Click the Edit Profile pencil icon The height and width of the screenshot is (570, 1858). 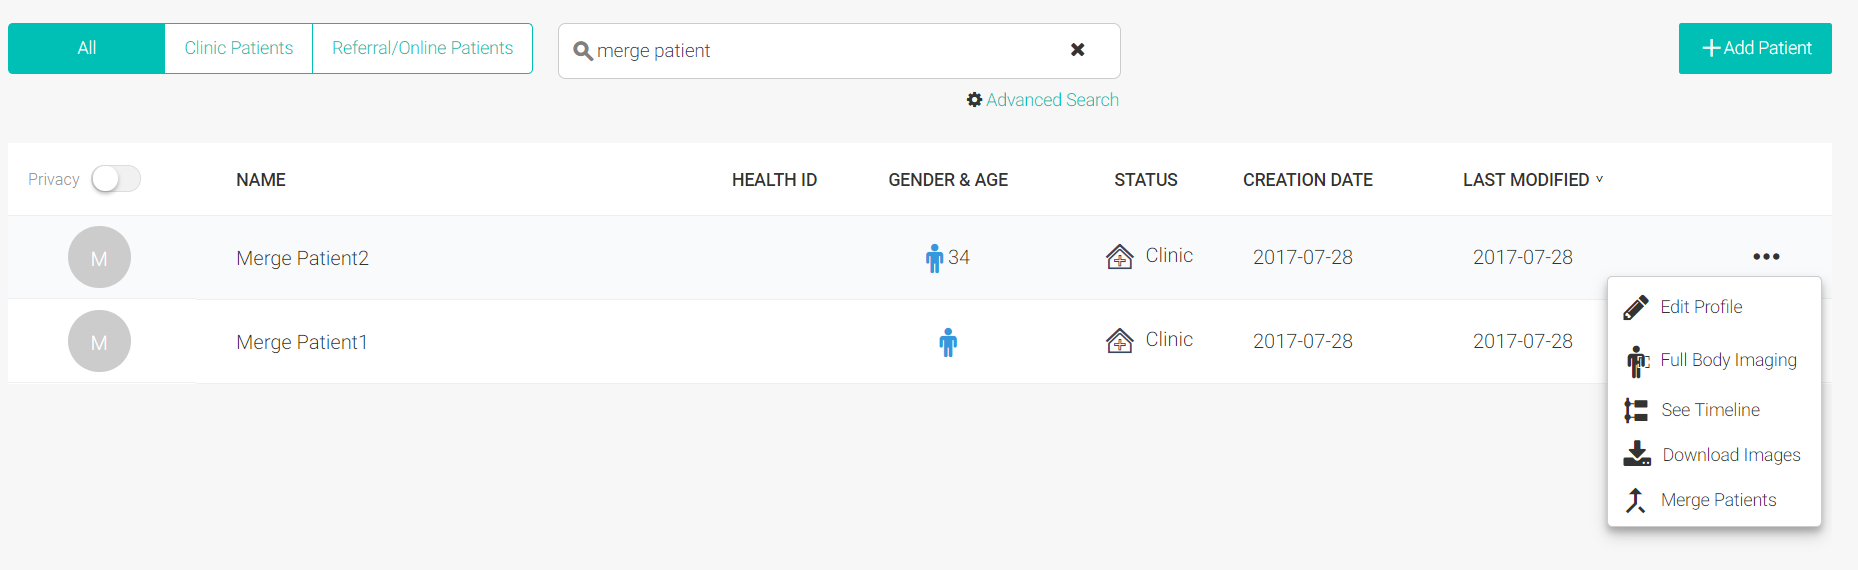point(1636,307)
